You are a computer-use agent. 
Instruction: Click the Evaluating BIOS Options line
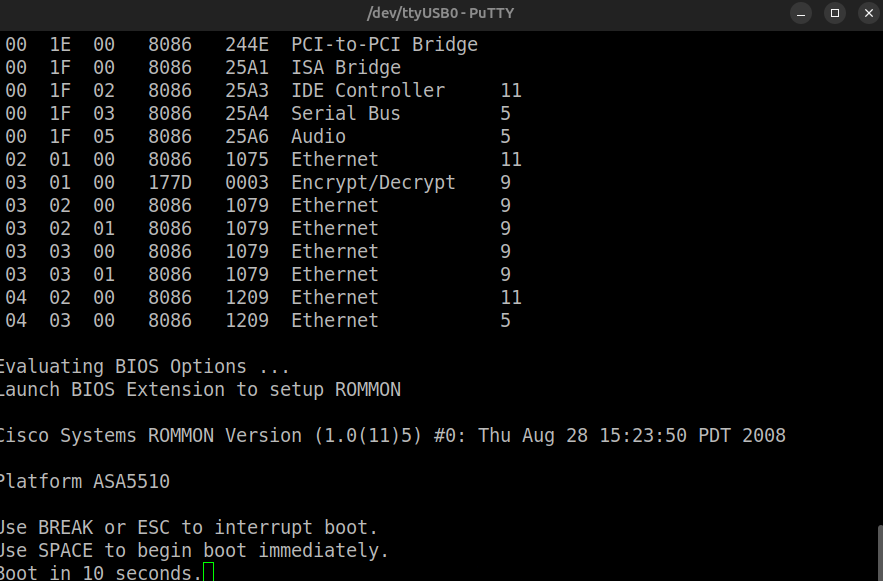point(144,367)
